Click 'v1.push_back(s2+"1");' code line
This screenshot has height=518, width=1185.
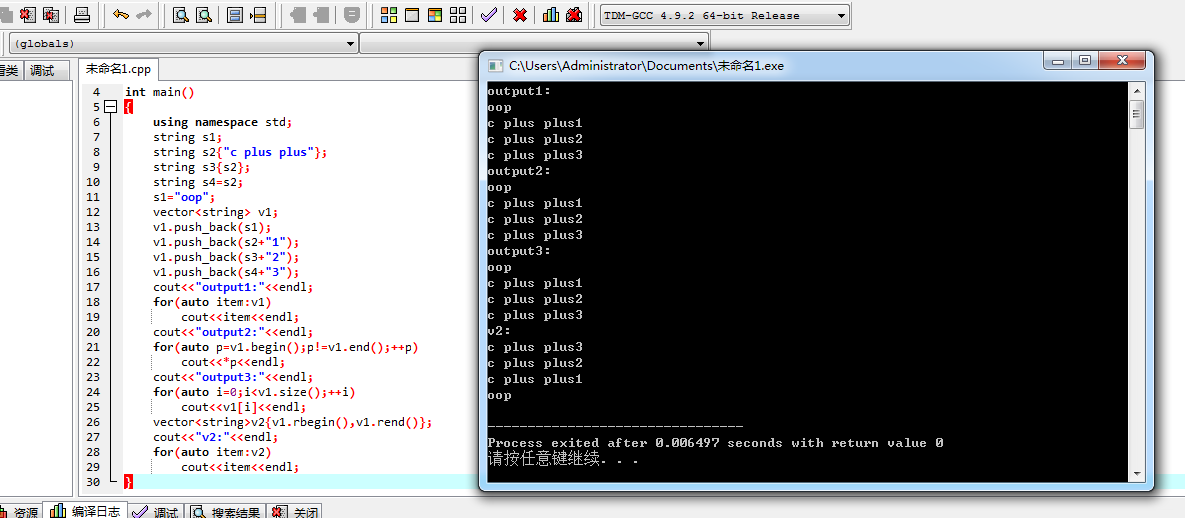[226, 243]
